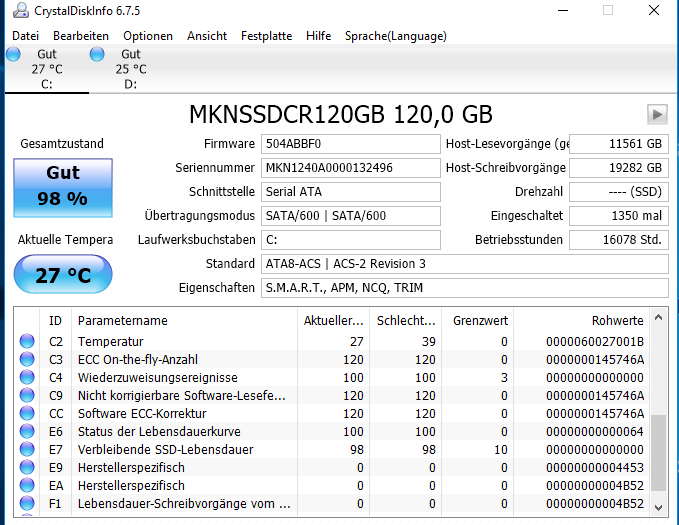The height and width of the screenshot is (525, 679).
Task: Open the Optionen menu
Action: pos(148,36)
